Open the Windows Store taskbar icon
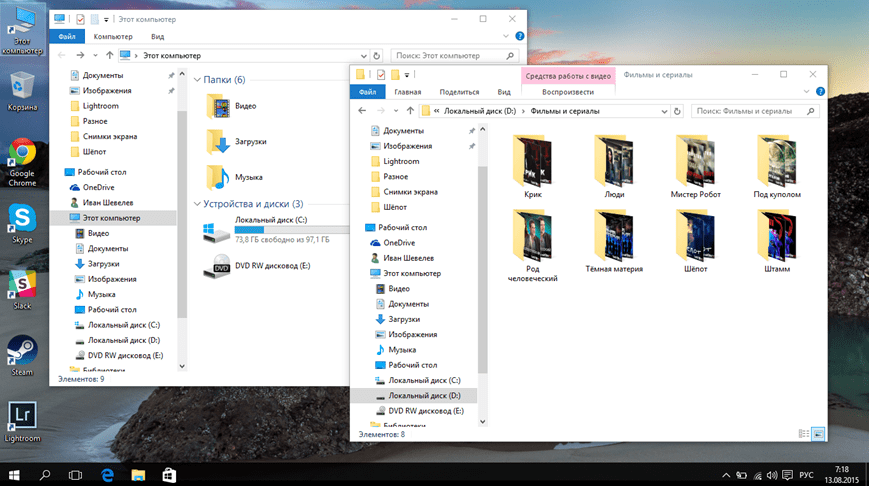The image size is (869, 486). (x=169, y=474)
